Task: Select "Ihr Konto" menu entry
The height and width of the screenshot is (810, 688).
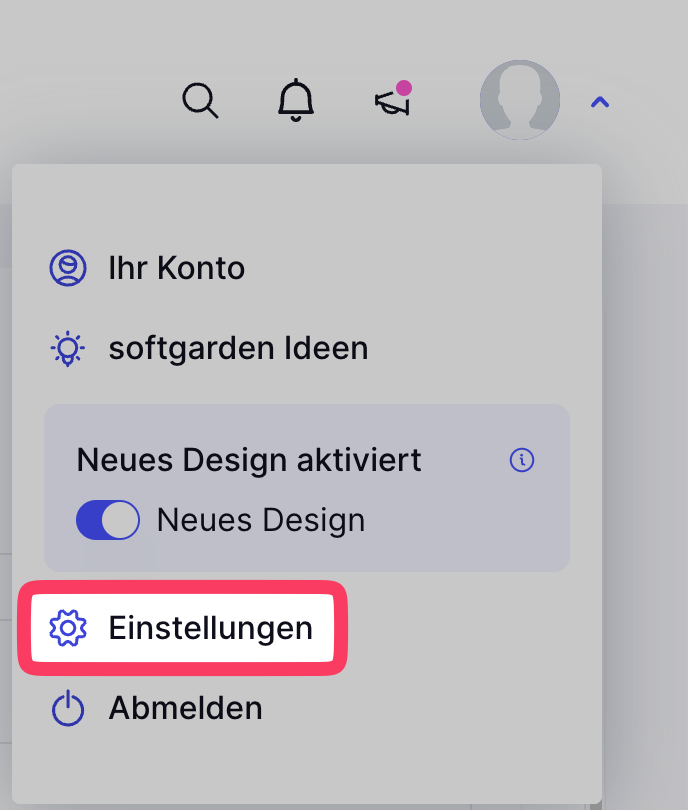Action: point(177,268)
